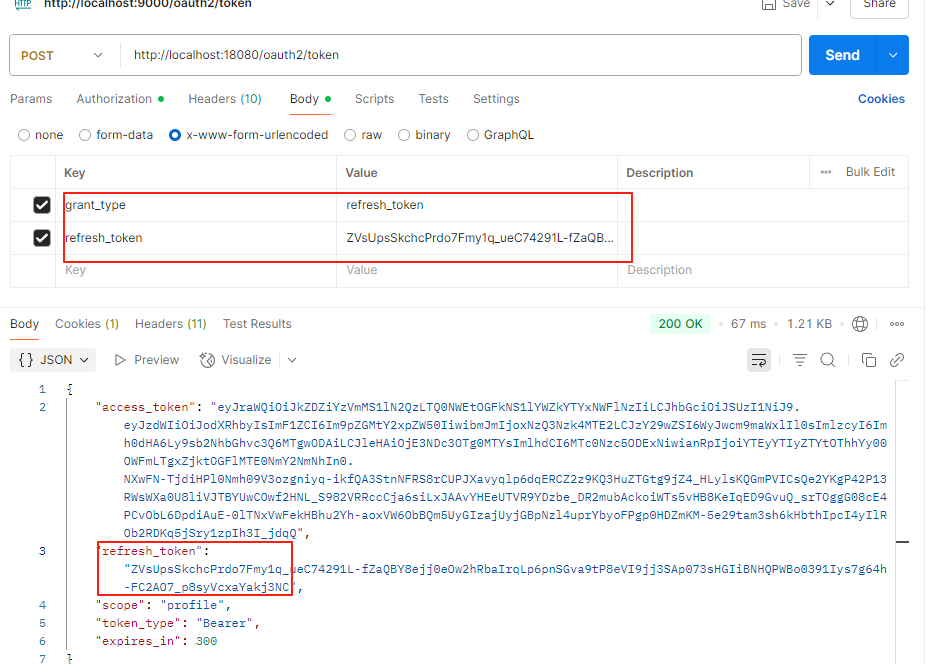Click inside the request URL field

coord(450,55)
